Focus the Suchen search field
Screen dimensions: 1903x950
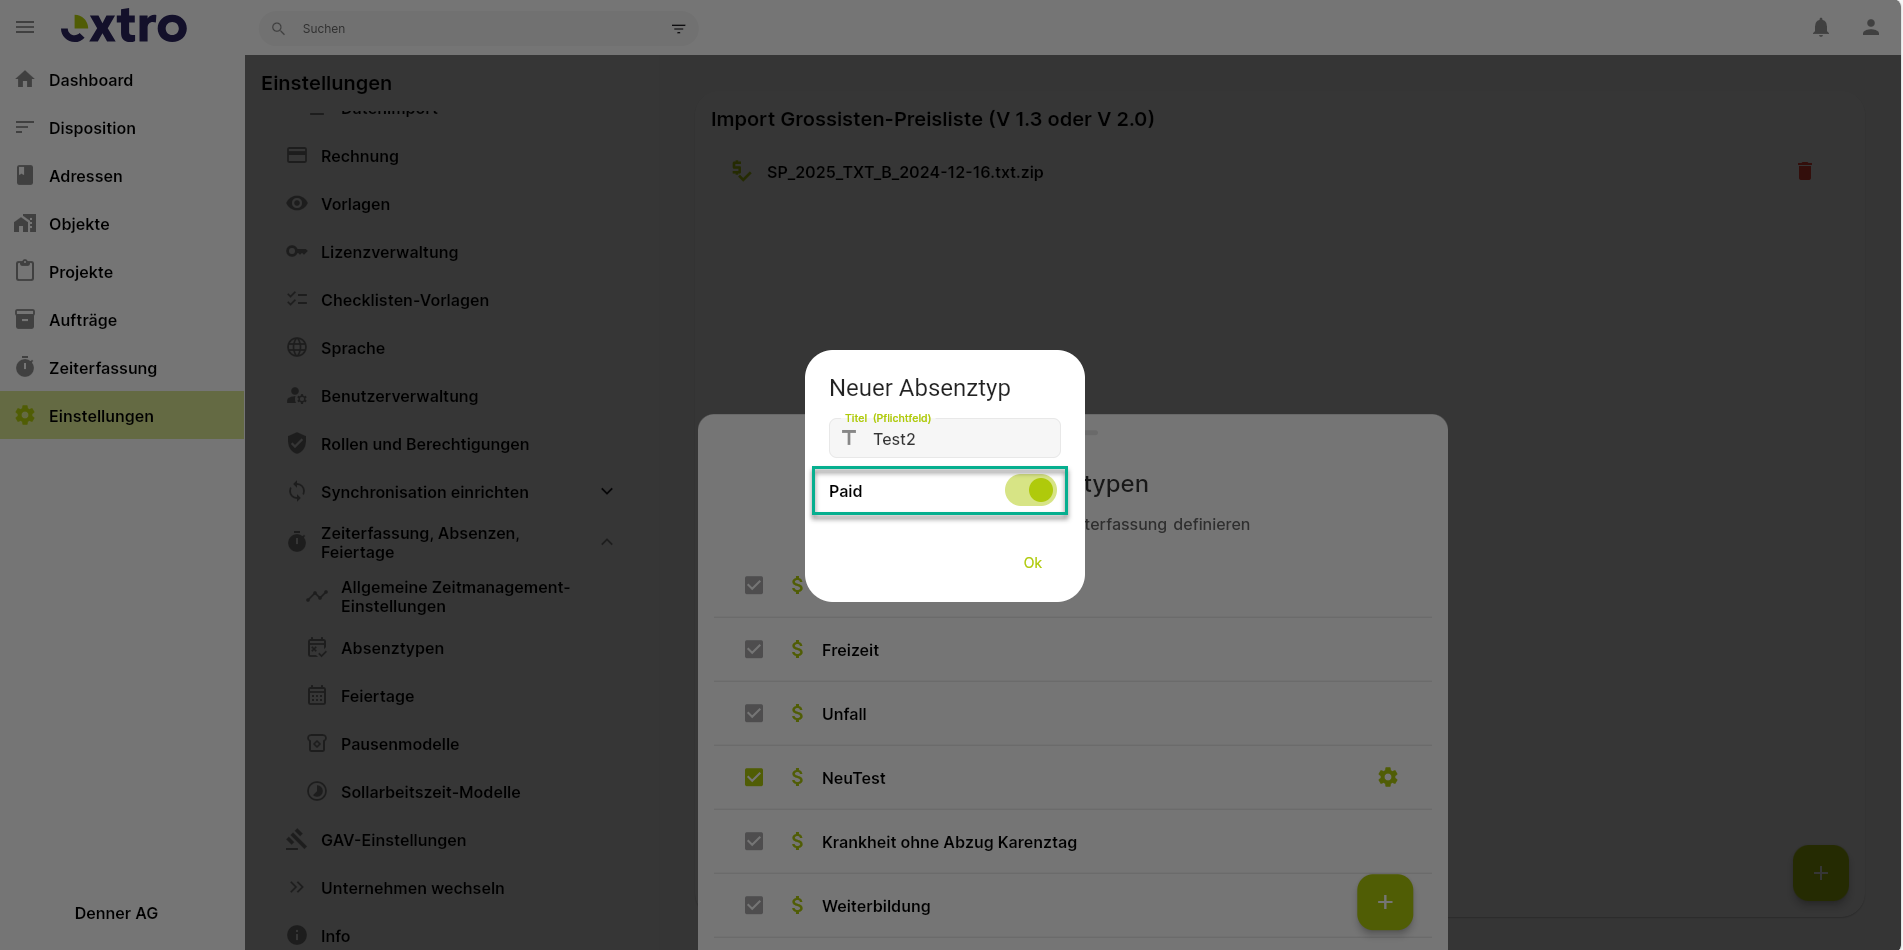coord(480,29)
